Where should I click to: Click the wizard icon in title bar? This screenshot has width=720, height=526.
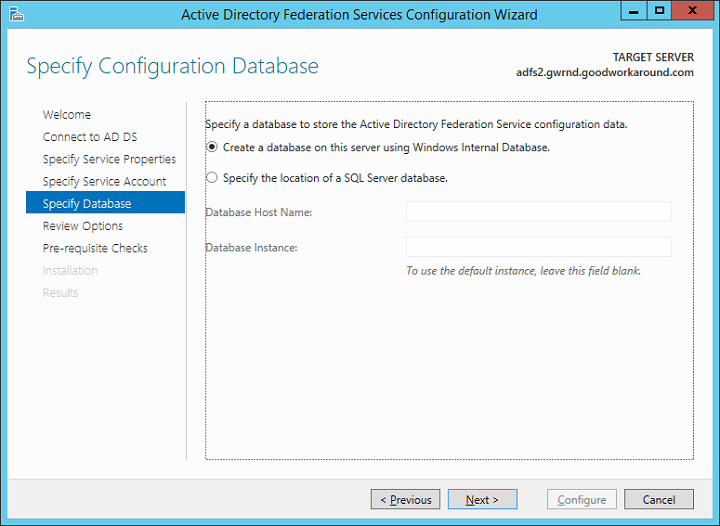[12, 14]
